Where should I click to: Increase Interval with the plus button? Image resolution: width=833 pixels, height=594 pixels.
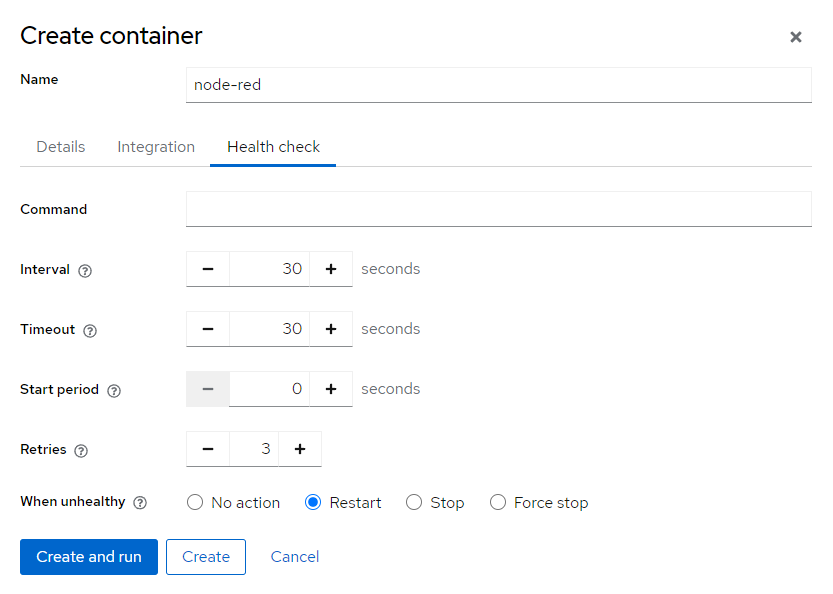331,269
